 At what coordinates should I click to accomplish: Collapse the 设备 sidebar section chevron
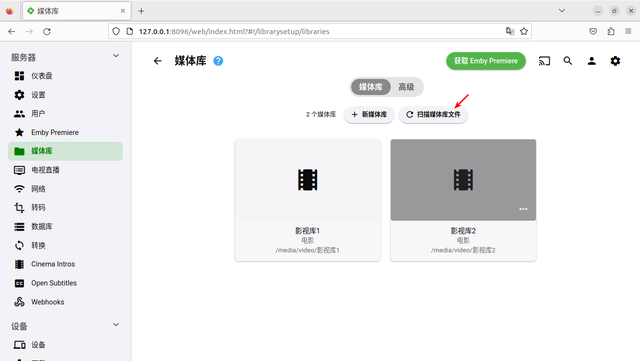[116, 325]
